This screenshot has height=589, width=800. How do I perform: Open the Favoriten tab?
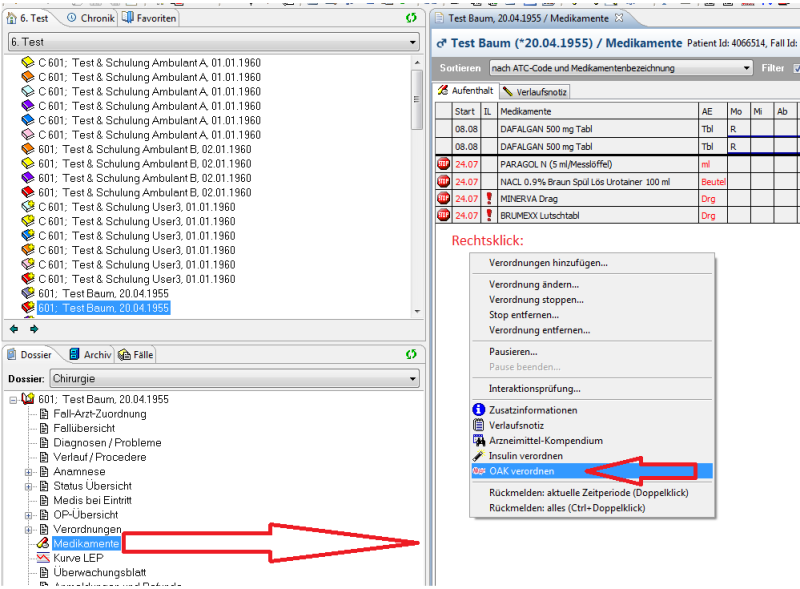(149, 18)
